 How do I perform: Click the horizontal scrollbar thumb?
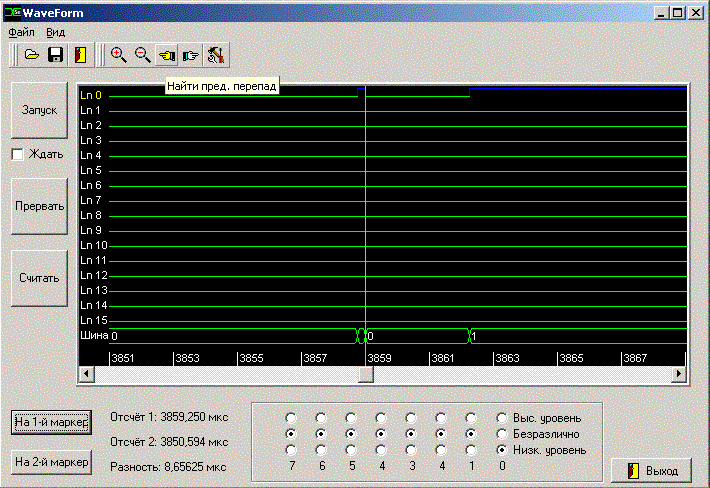coord(366,373)
